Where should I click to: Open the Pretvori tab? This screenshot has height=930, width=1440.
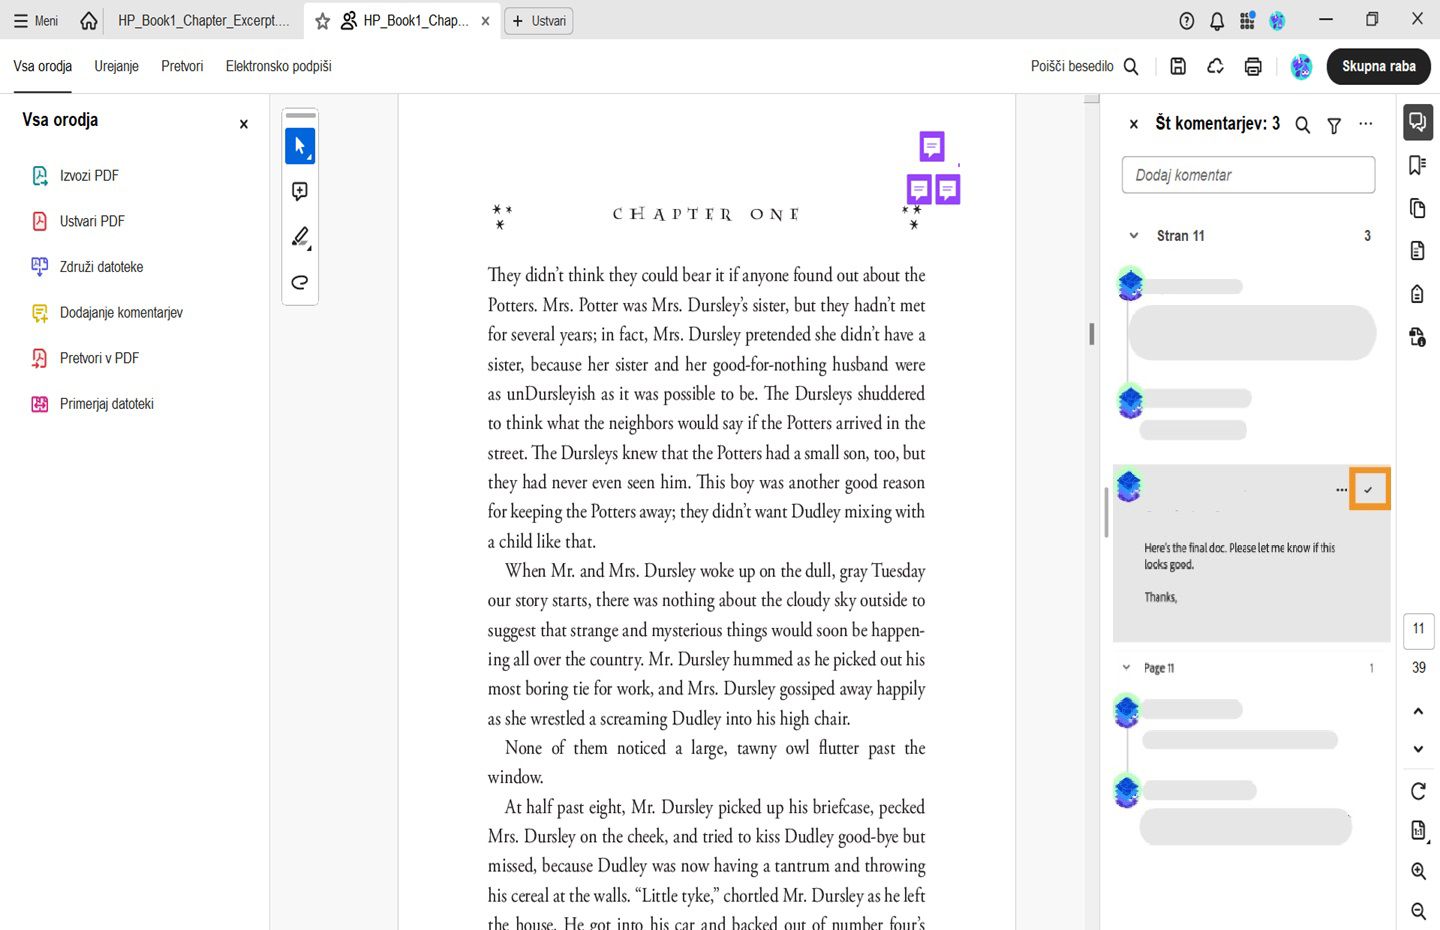pyautogui.click(x=182, y=66)
